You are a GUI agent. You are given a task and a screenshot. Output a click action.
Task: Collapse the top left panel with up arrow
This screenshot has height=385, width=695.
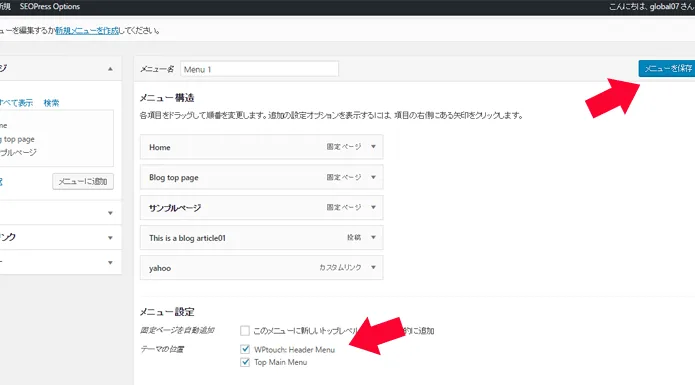pyautogui.click(x=110, y=69)
